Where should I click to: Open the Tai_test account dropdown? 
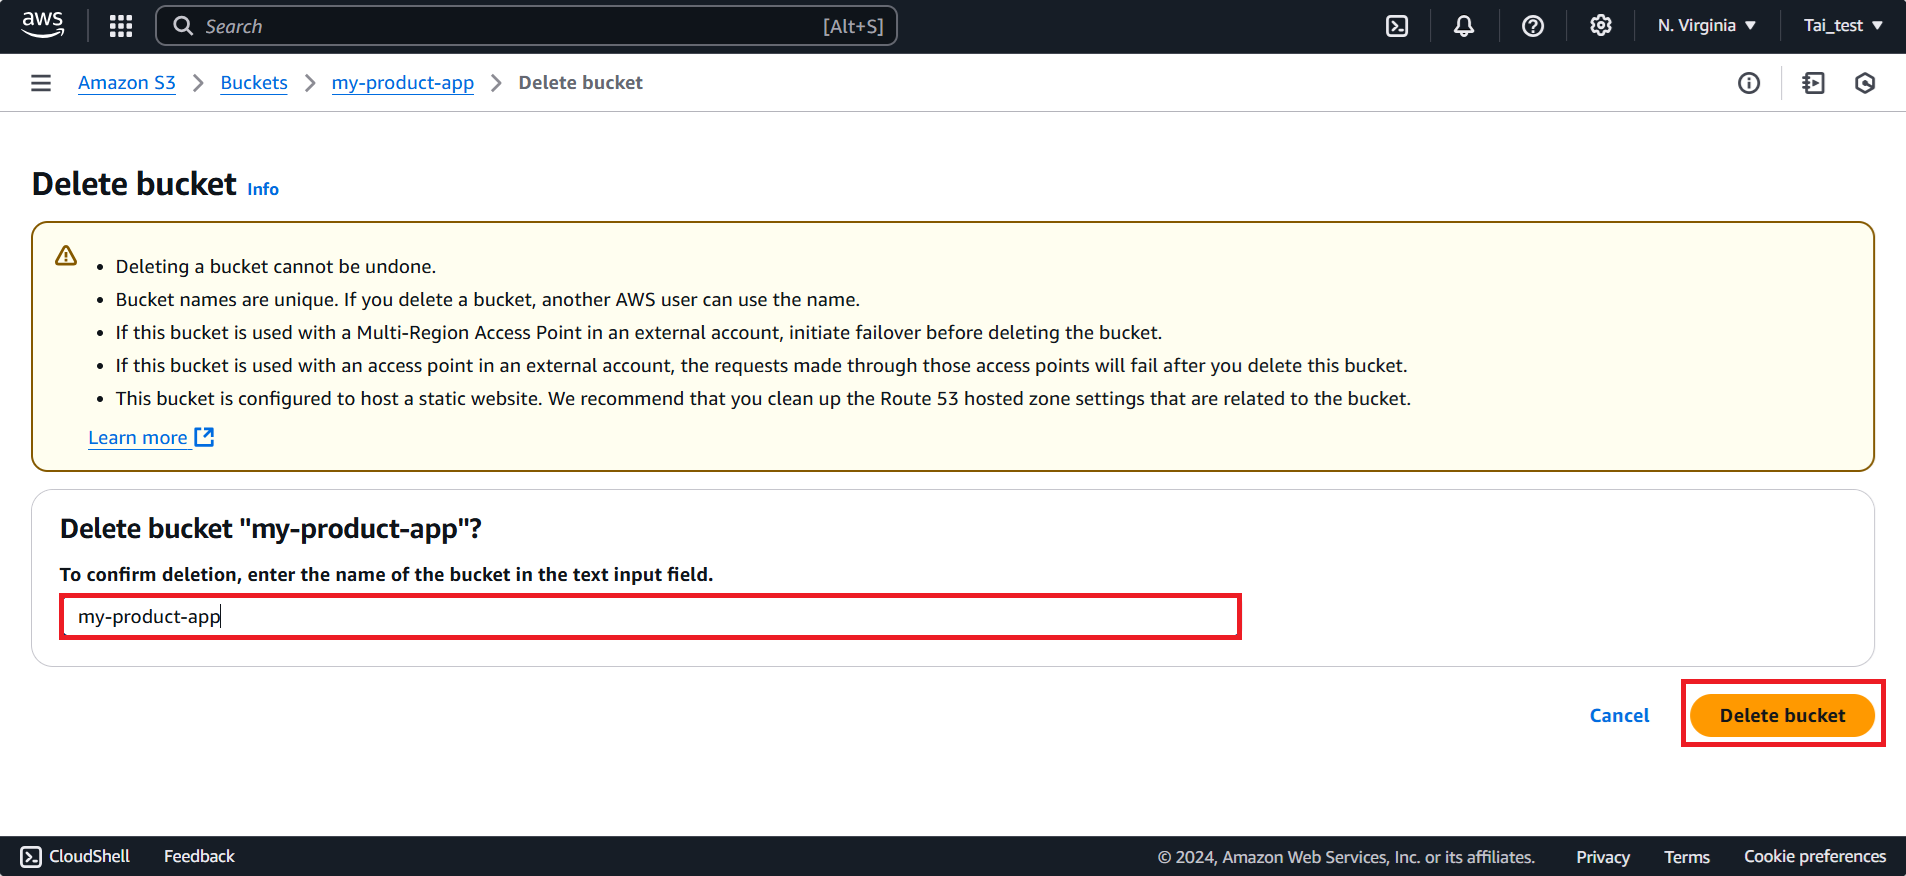(1843, 26)
